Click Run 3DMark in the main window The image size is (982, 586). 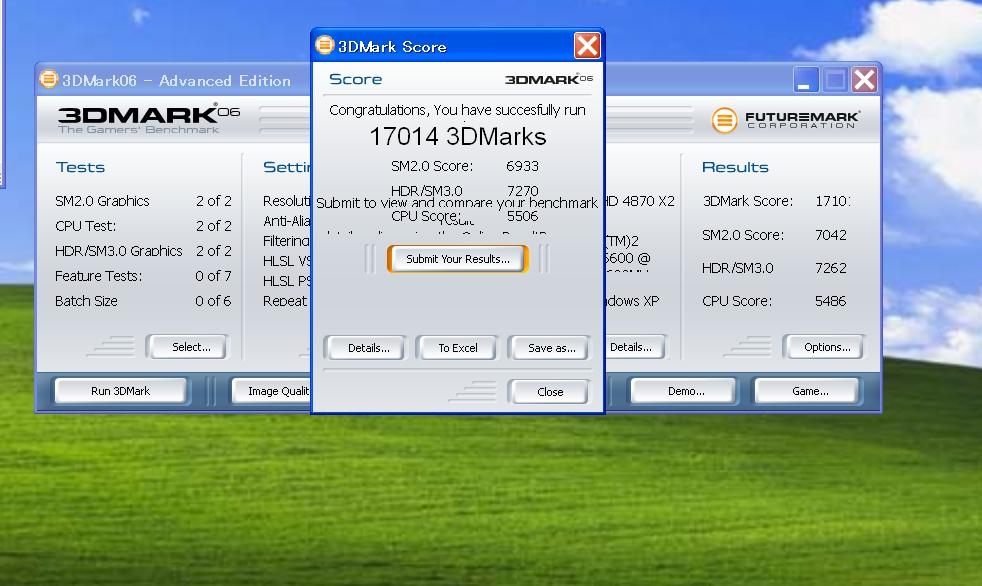pos(120,391)
